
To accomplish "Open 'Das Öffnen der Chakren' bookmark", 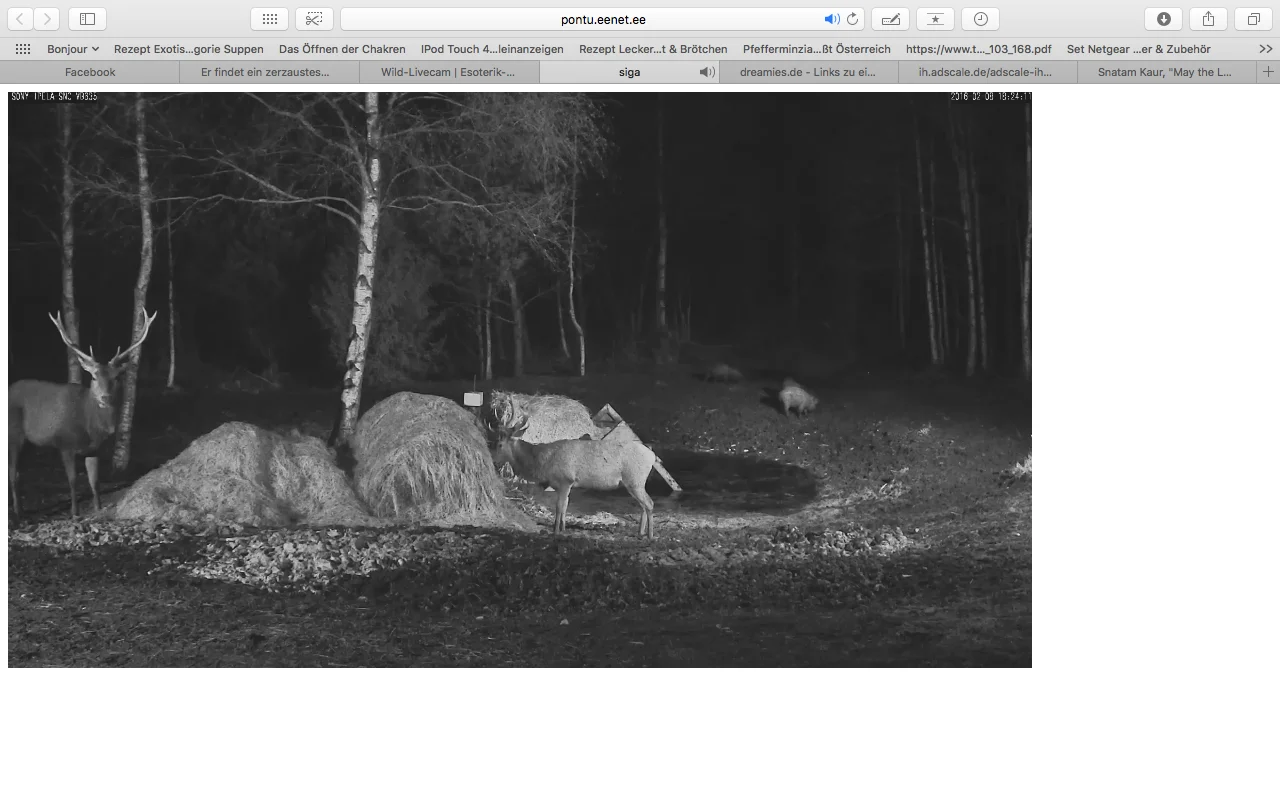I will pyautogui.click(x=342, y=49).
